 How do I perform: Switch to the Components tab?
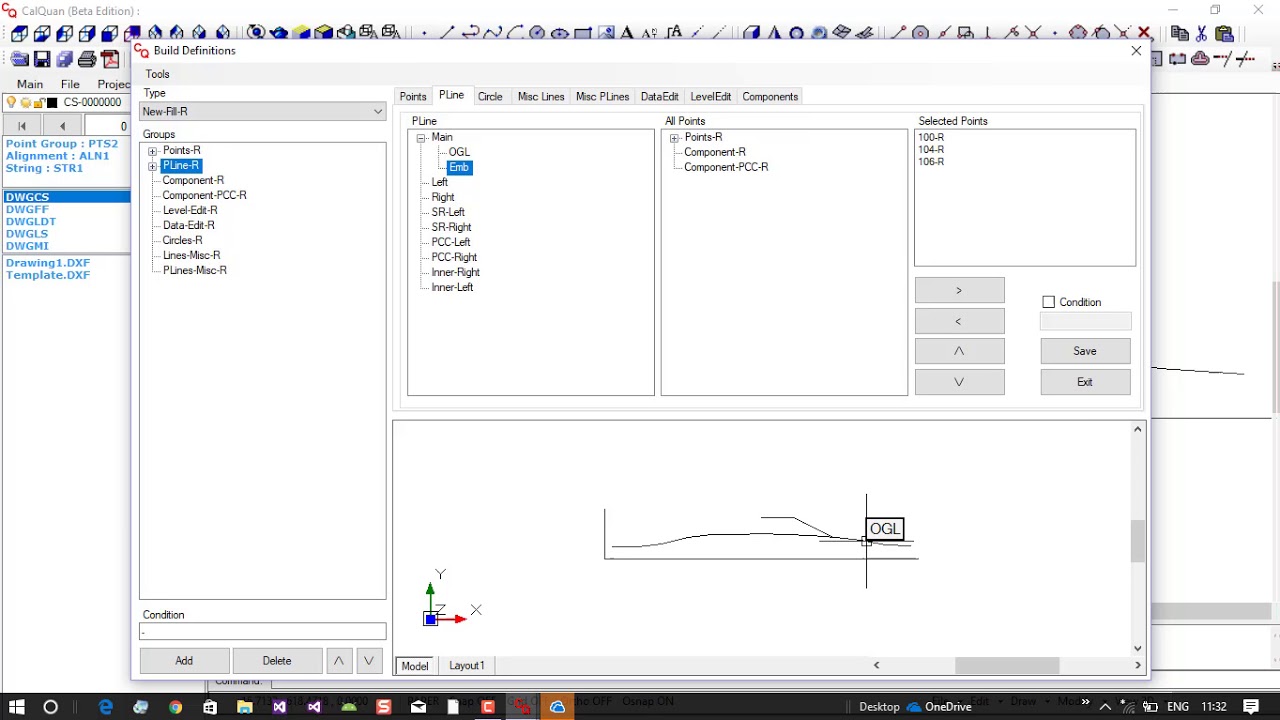[770, 97]
